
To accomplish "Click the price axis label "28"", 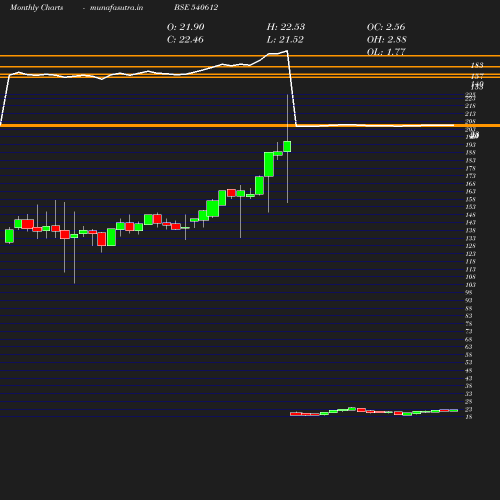I will tap(469, 401).
